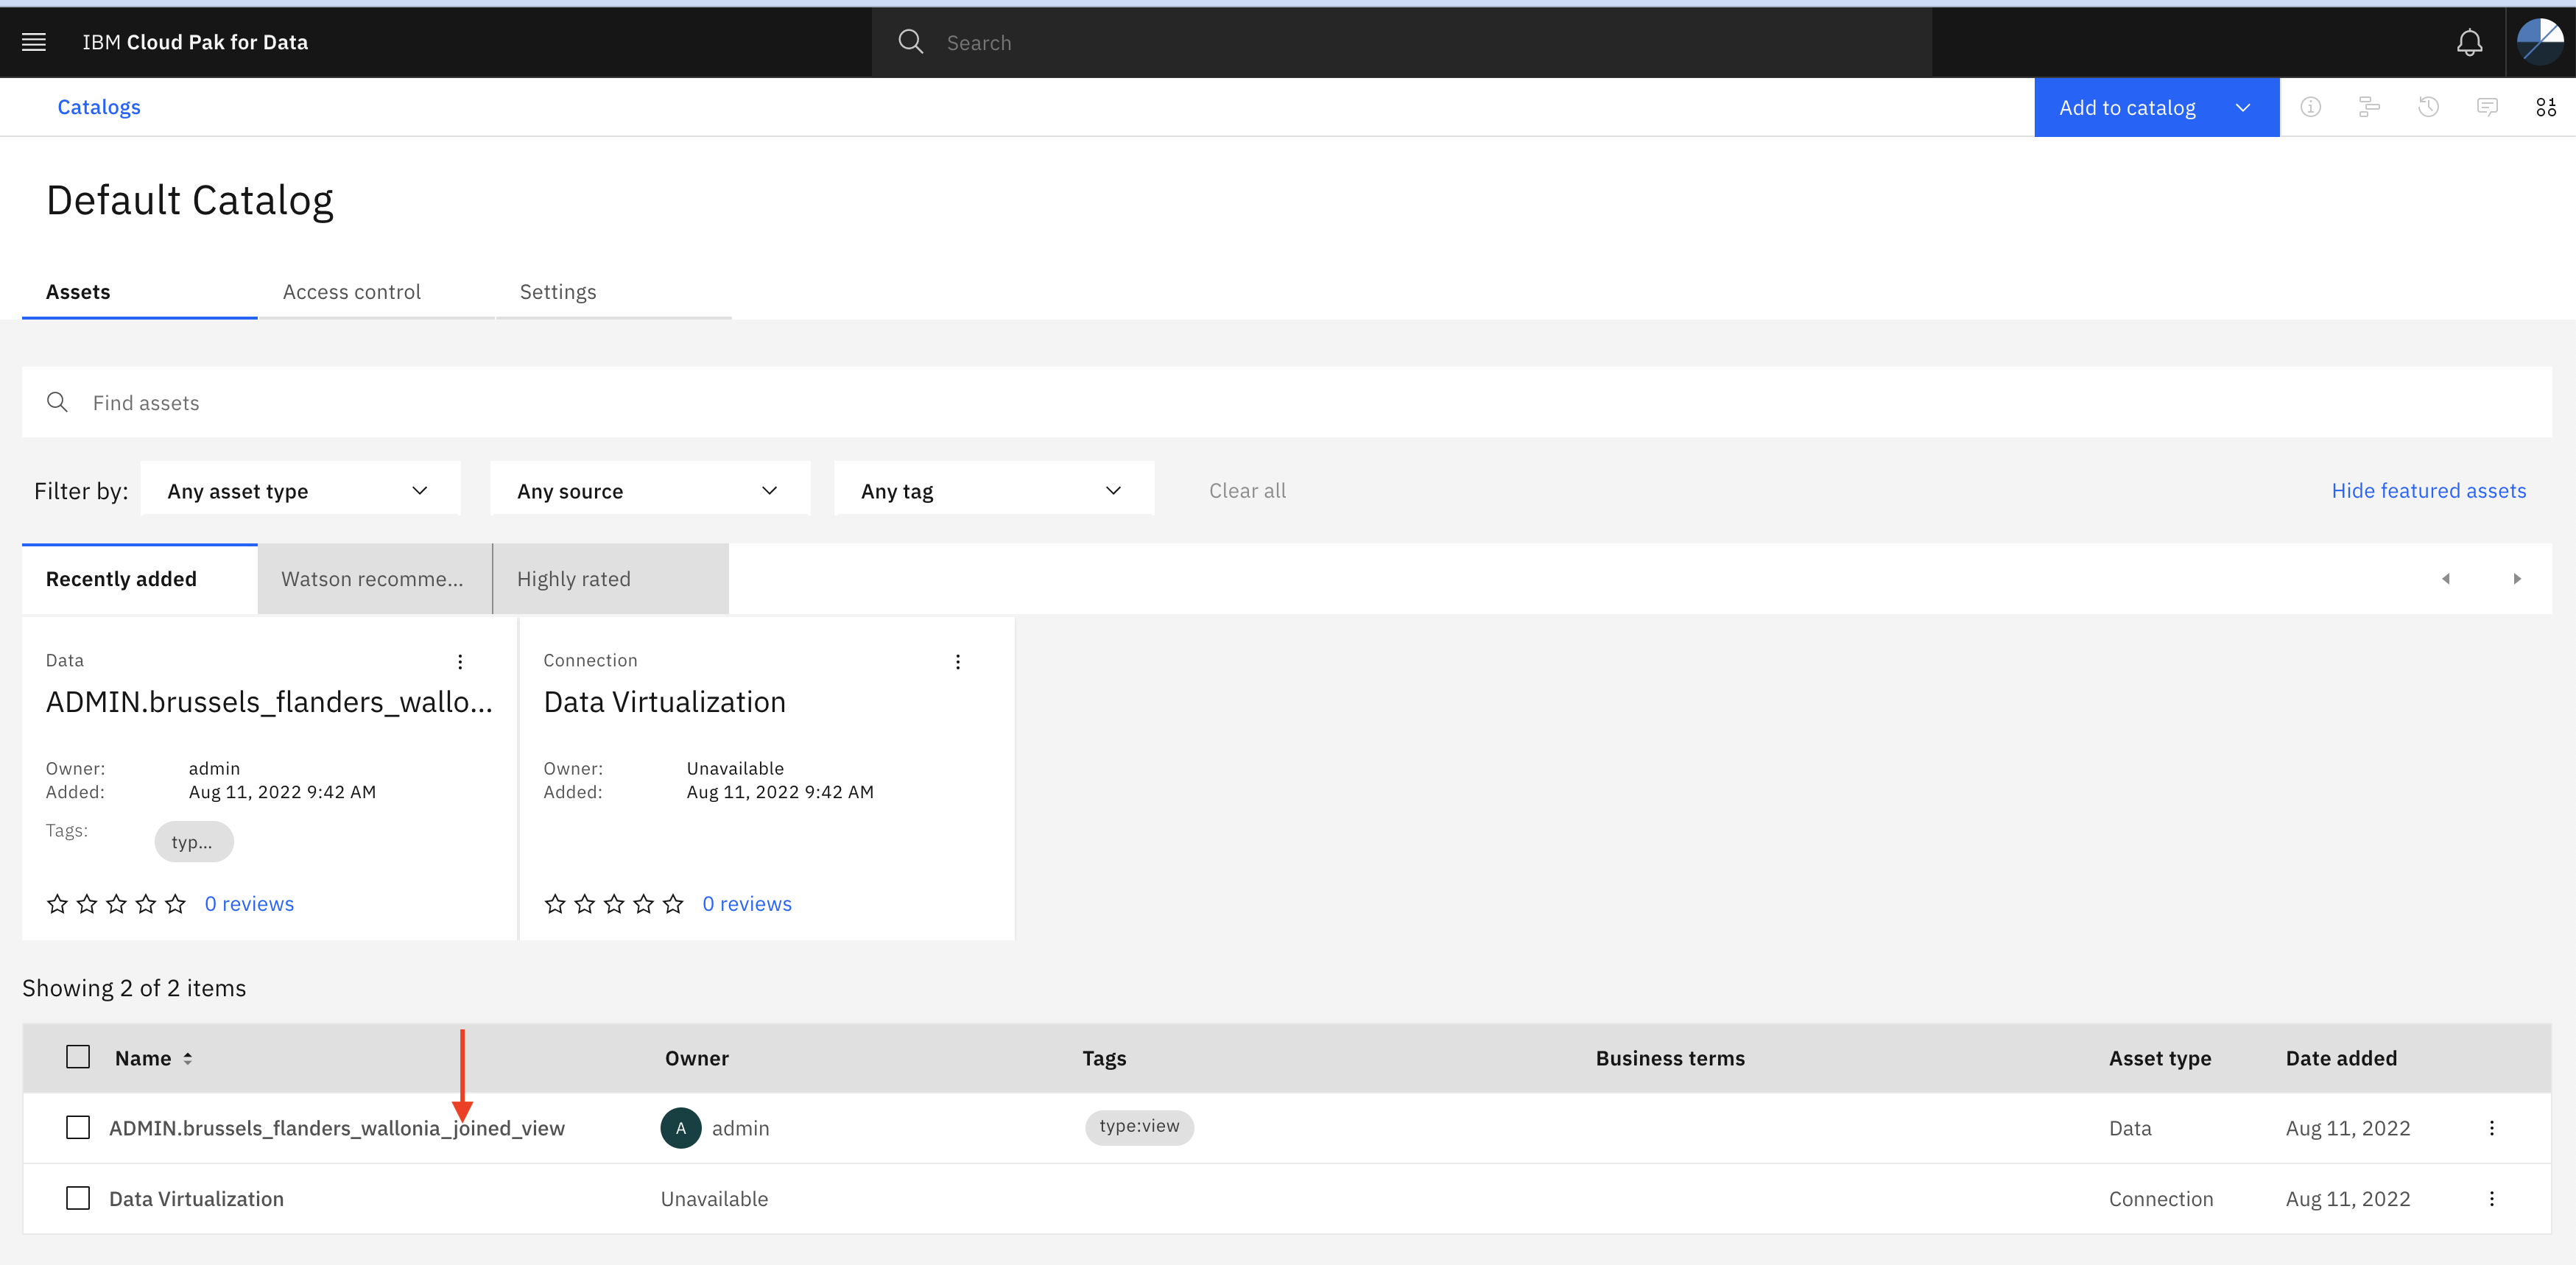The image size is (2576, 1265).
Task: Click the Catalogs breadcrumb link
Action: point(99,107)
